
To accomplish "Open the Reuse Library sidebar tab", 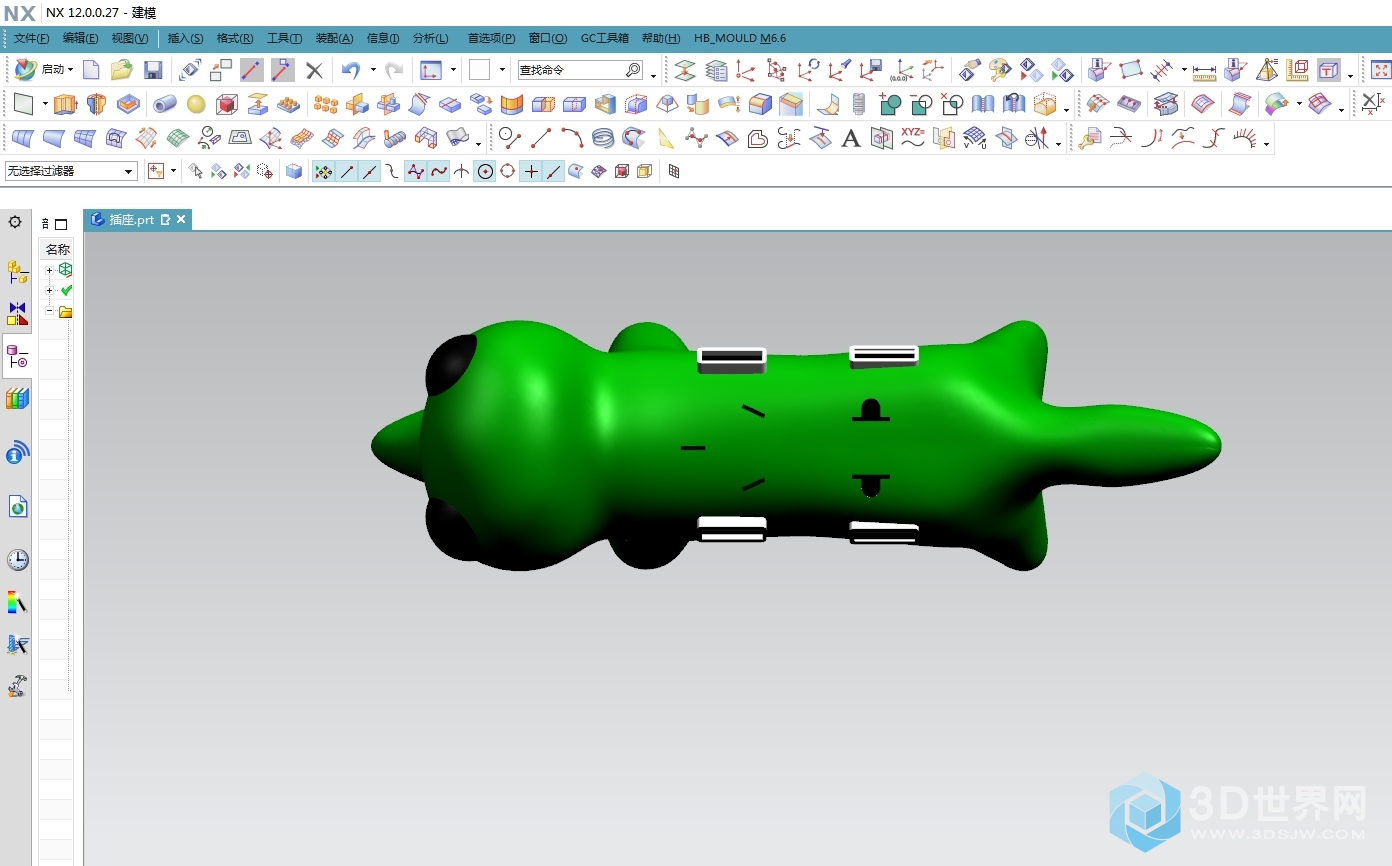I will click(x=17, y=399).
